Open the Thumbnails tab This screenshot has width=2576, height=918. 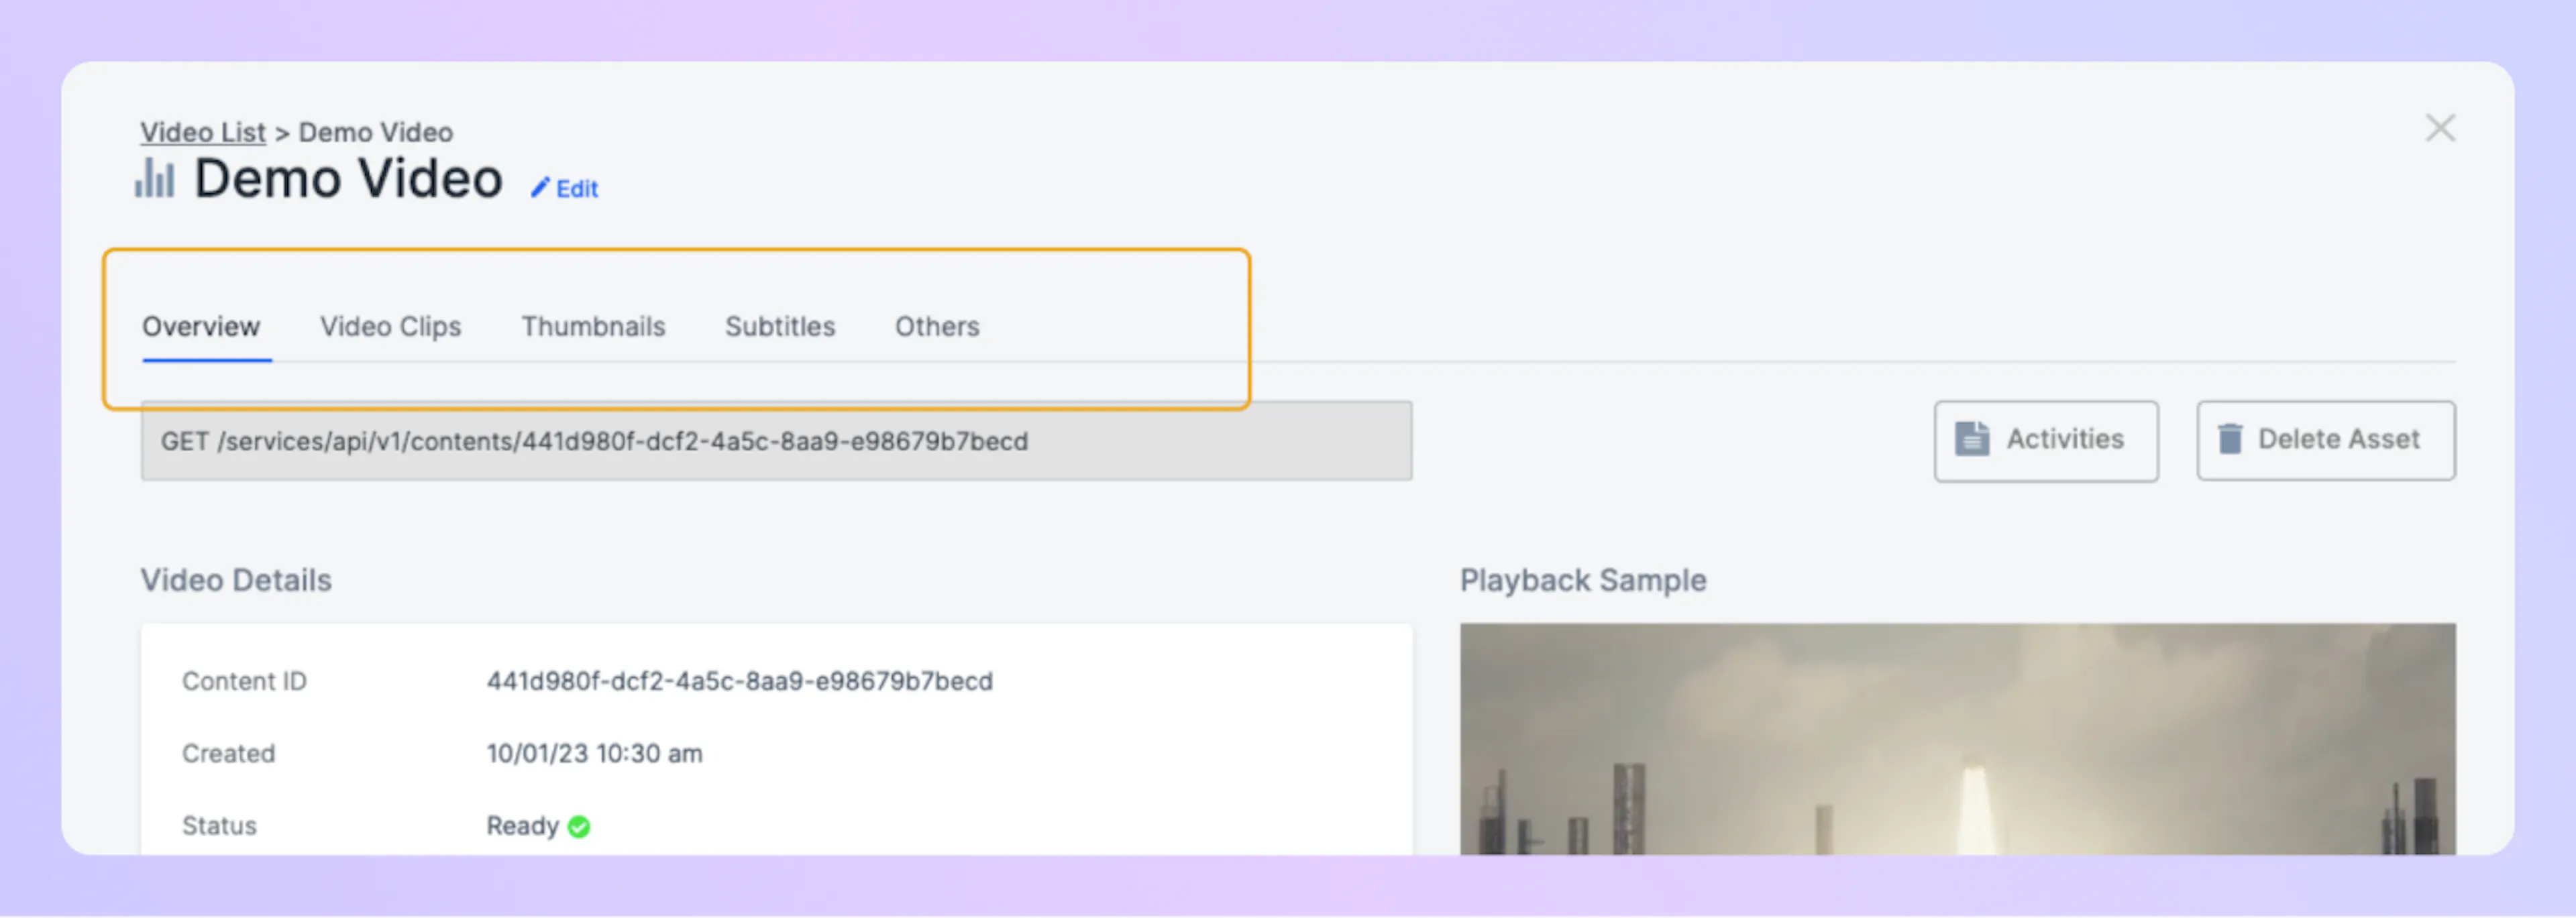tap(593, 327)
